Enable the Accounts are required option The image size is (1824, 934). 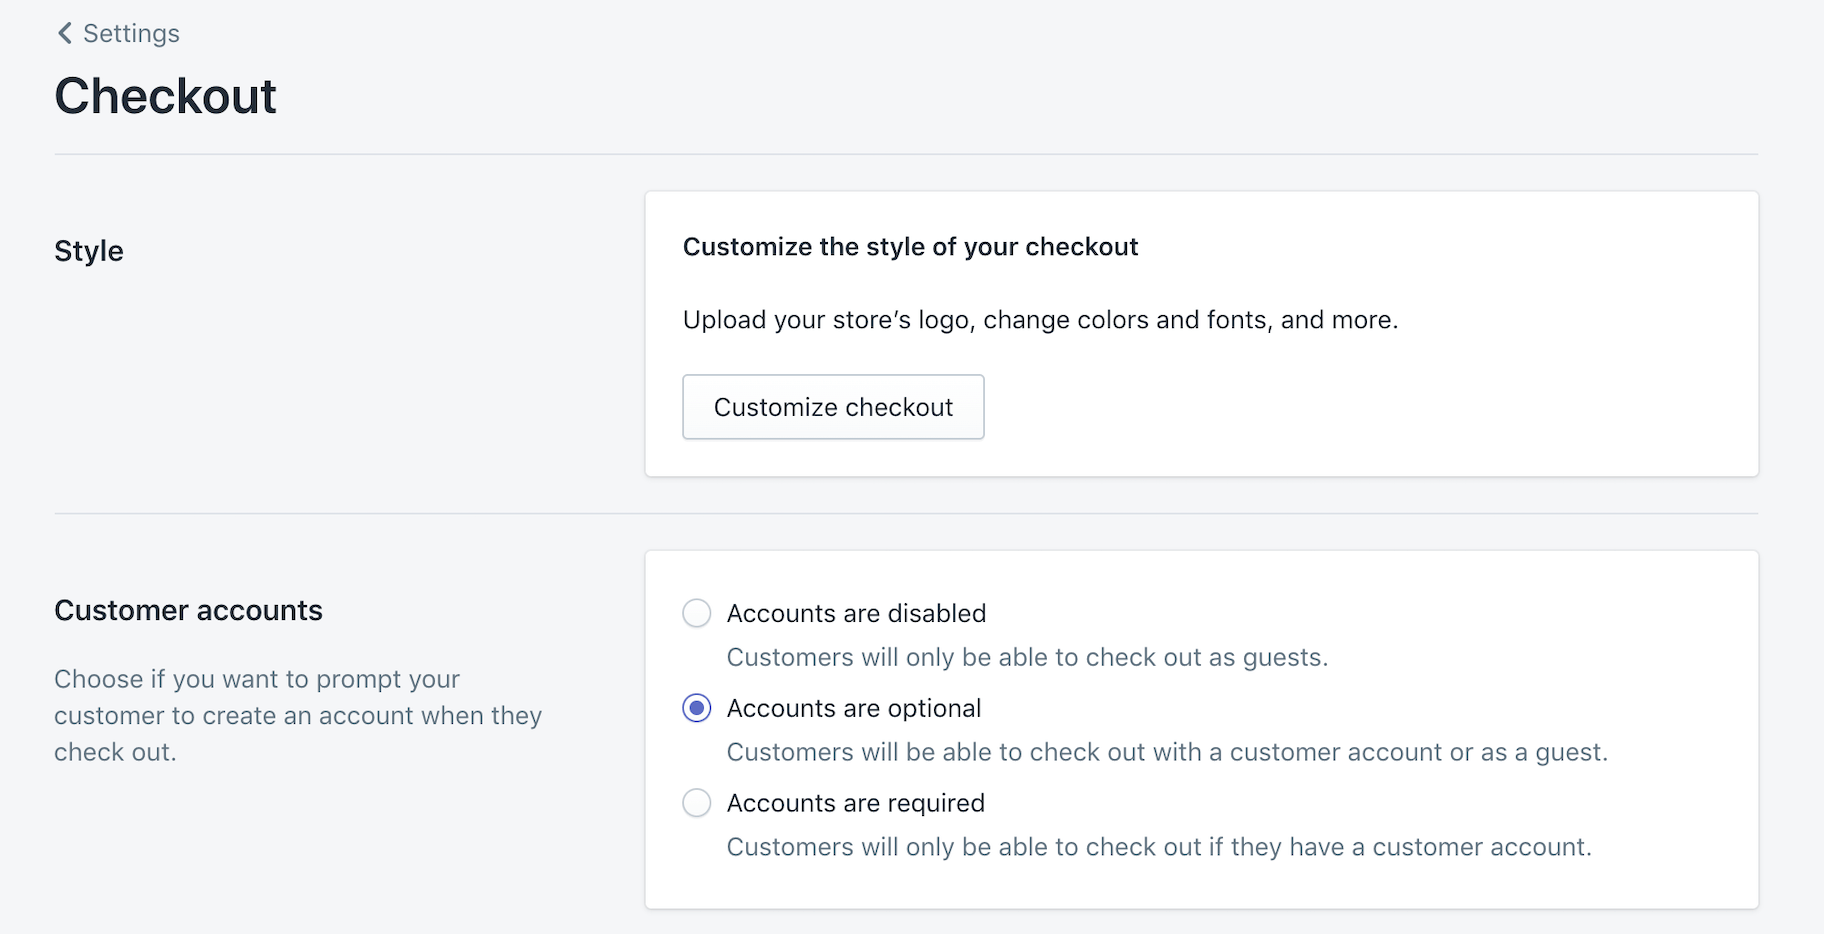pos(696,802)
